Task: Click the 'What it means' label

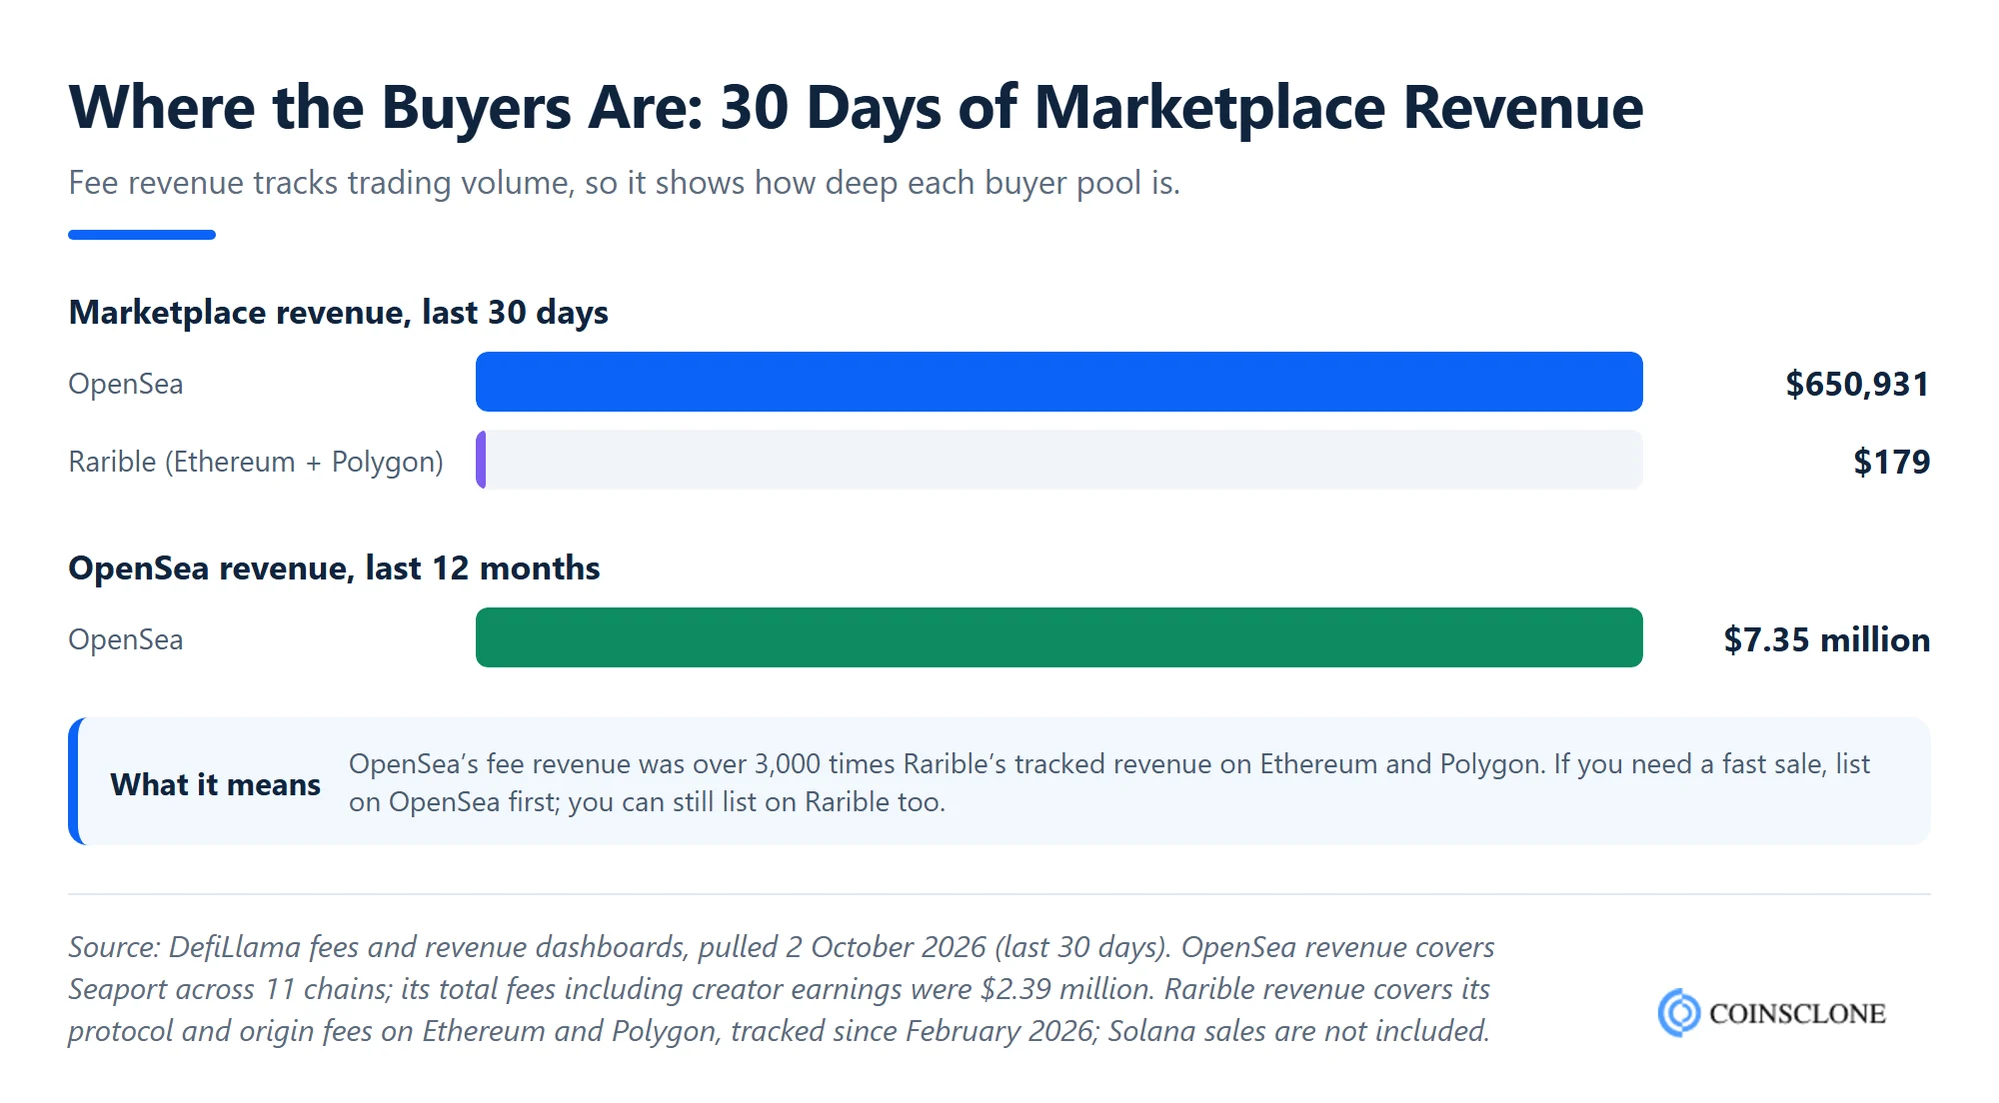Action: [x=215, y=784]
